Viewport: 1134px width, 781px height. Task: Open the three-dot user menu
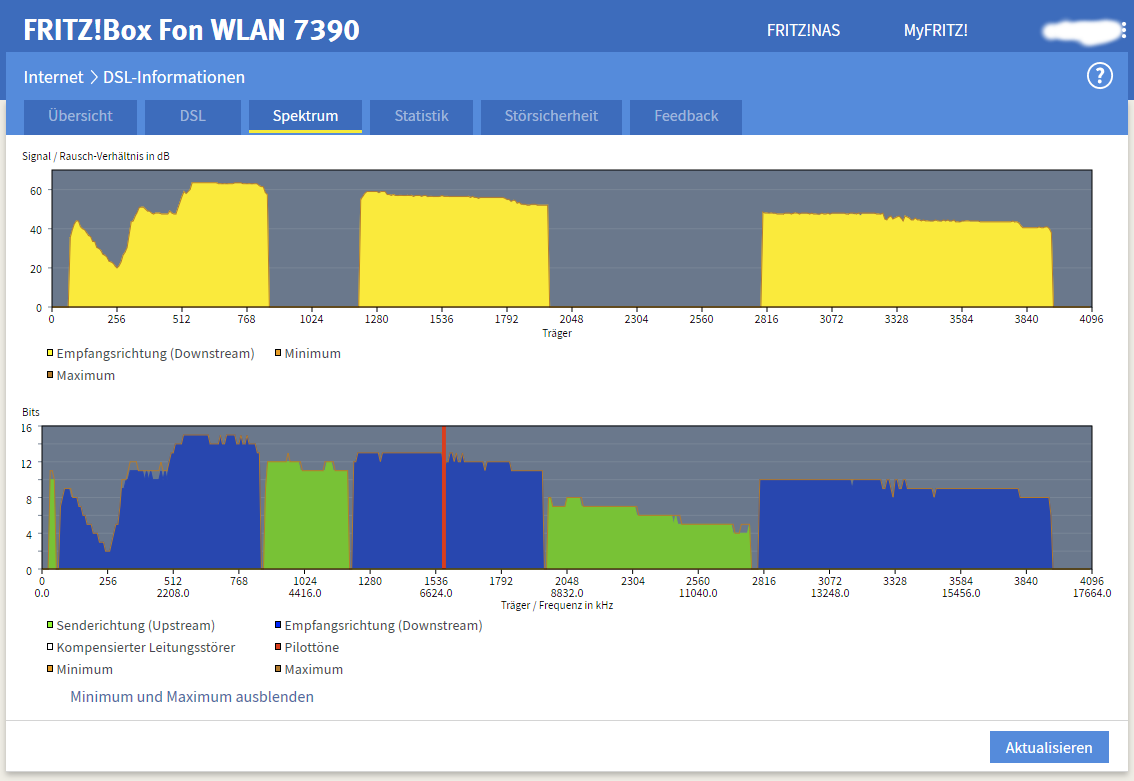coord(1123,31)
